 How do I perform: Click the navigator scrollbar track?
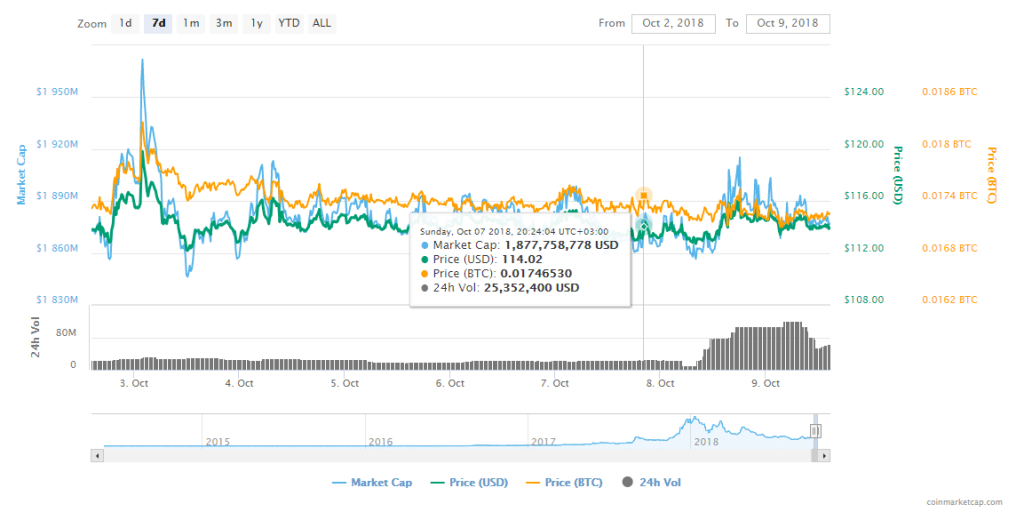tap(450, 455)
